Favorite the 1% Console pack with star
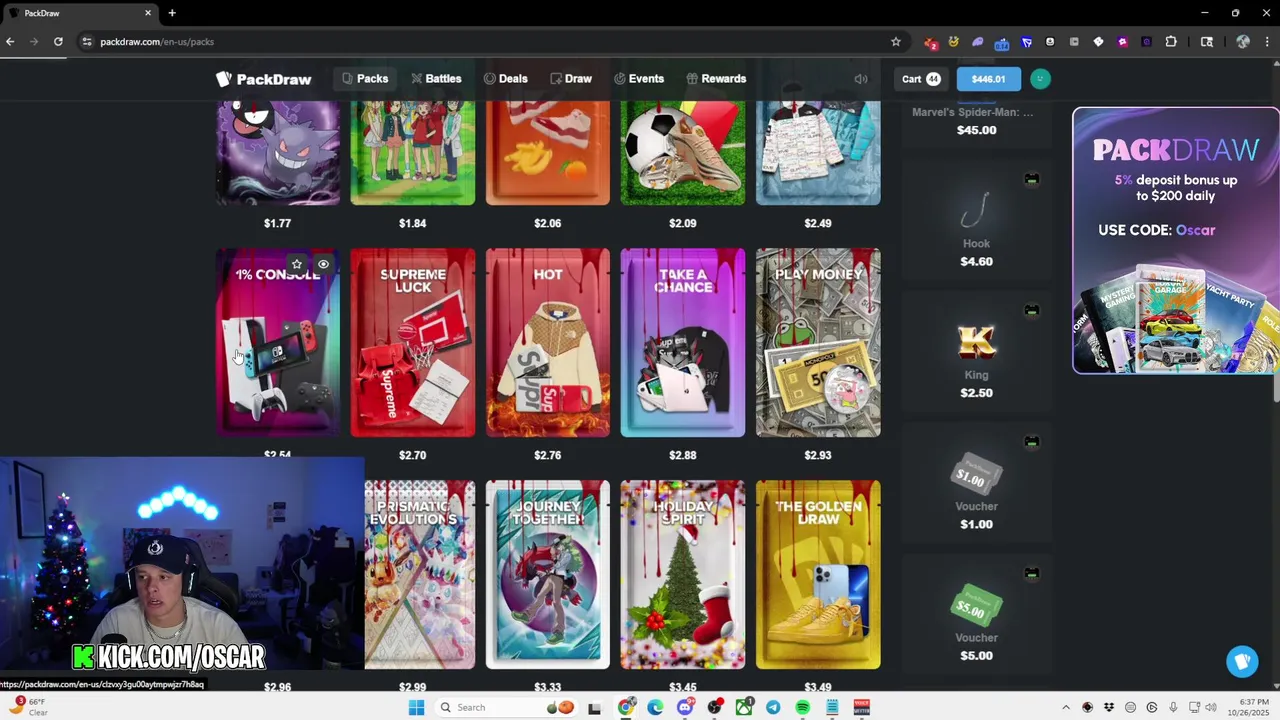 click(296, 265)
